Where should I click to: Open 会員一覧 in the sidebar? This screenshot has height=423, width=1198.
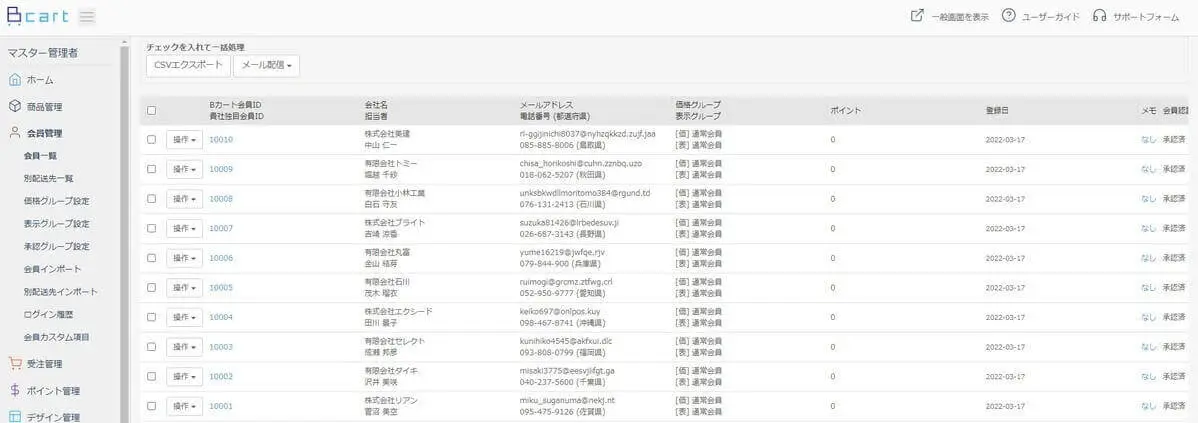tap(40, 156)
